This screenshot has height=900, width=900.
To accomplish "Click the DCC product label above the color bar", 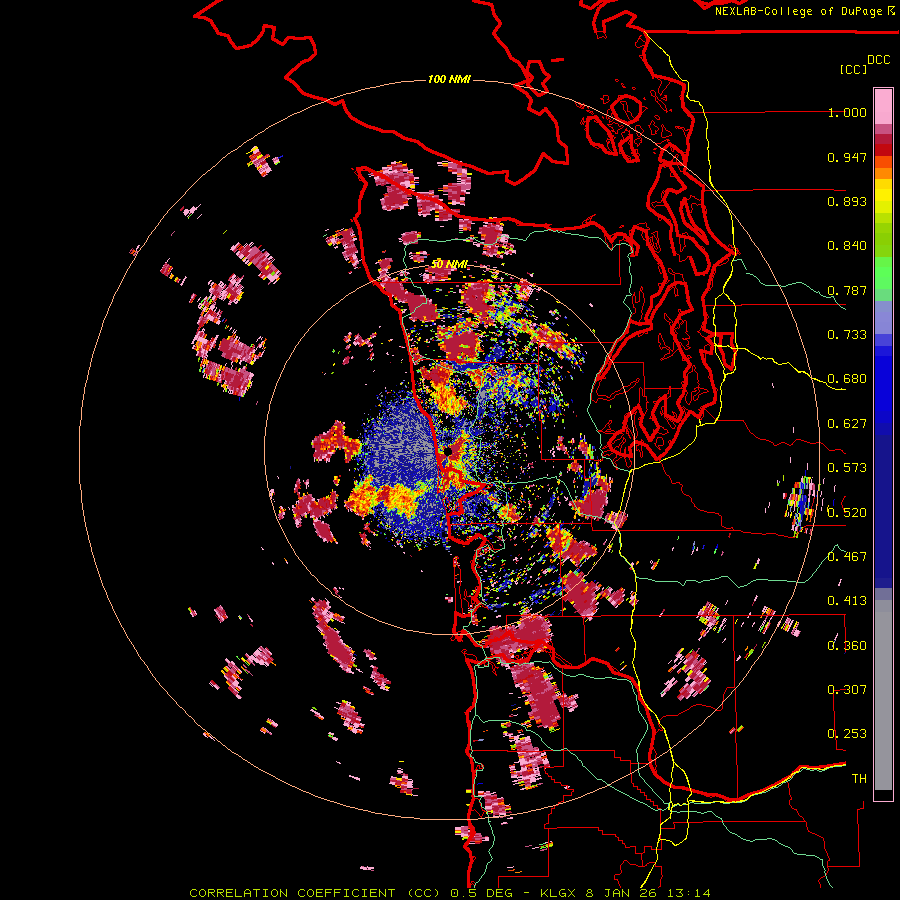I will [x=878, y=60].
